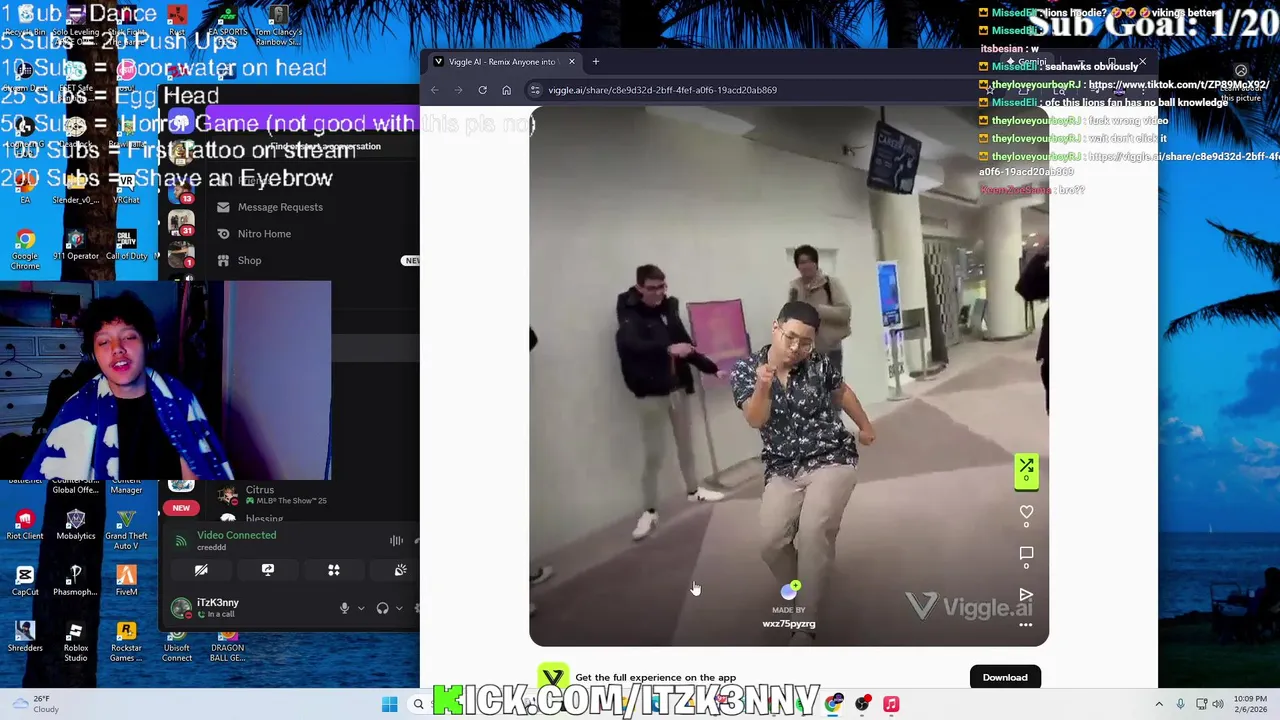Viewport: 1280px width, 720px height.
Task: Open weather widget showing 26°F Cloudy
Action: tap(34, 704)
